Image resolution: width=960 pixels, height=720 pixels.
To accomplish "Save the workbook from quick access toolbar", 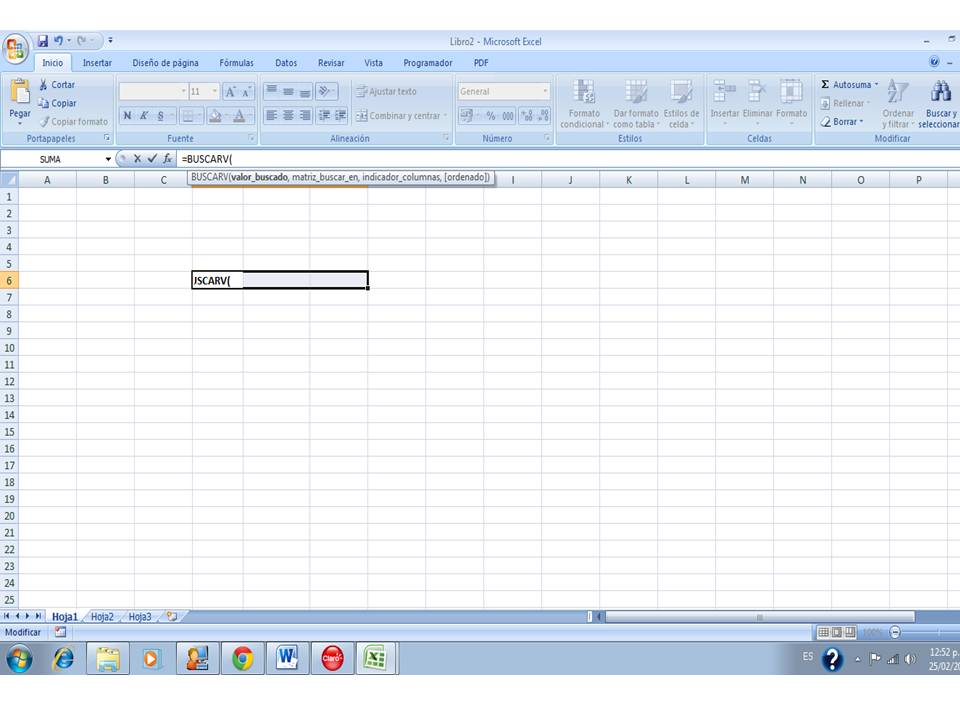I will (x=43, y=41).
